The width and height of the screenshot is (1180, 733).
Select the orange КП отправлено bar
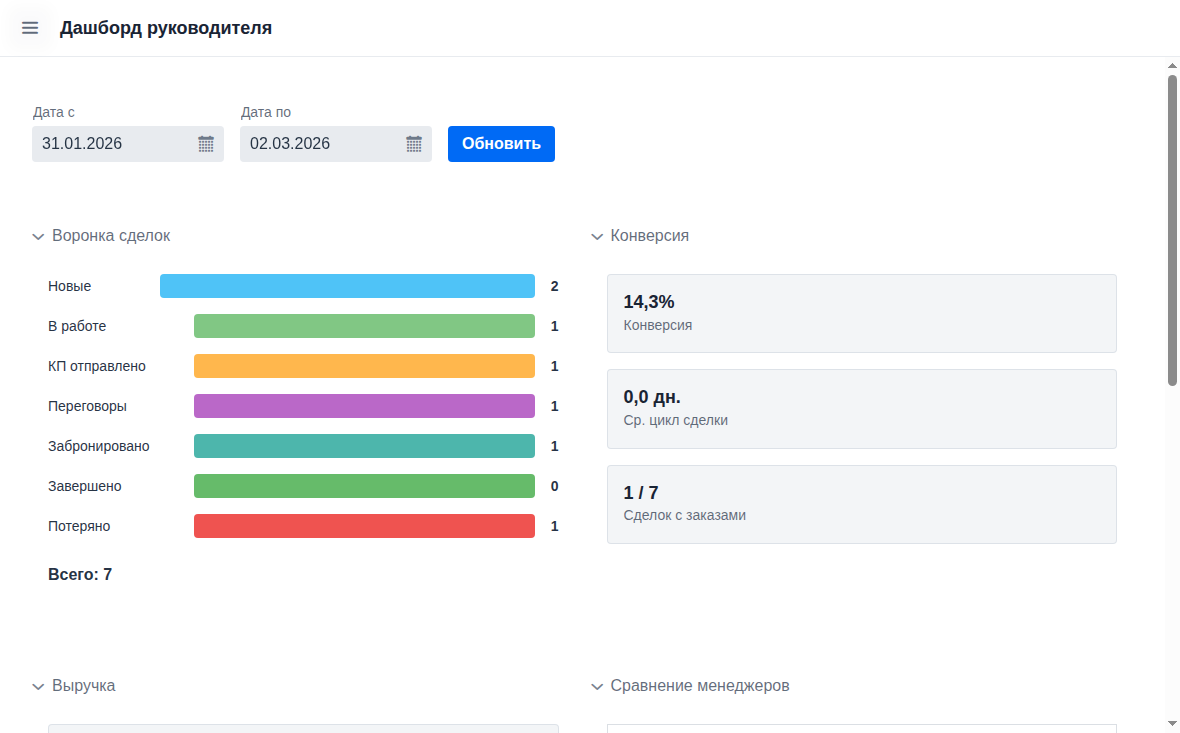[364, 366]
